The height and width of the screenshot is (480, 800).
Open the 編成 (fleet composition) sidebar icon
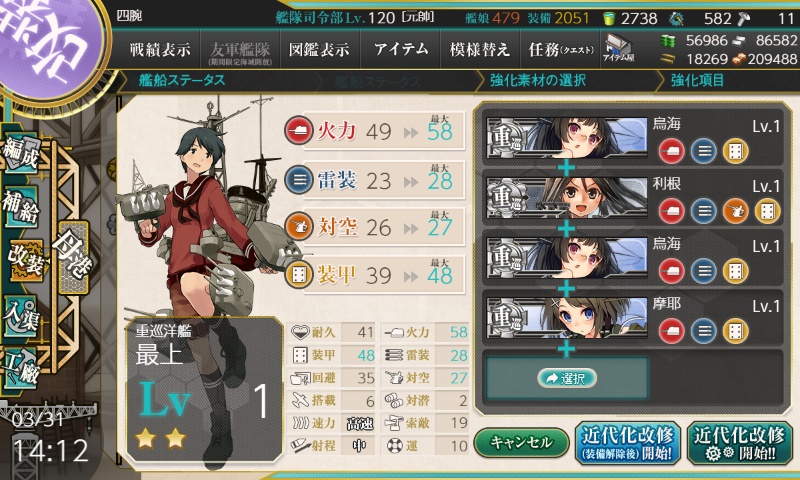point(21,153)
